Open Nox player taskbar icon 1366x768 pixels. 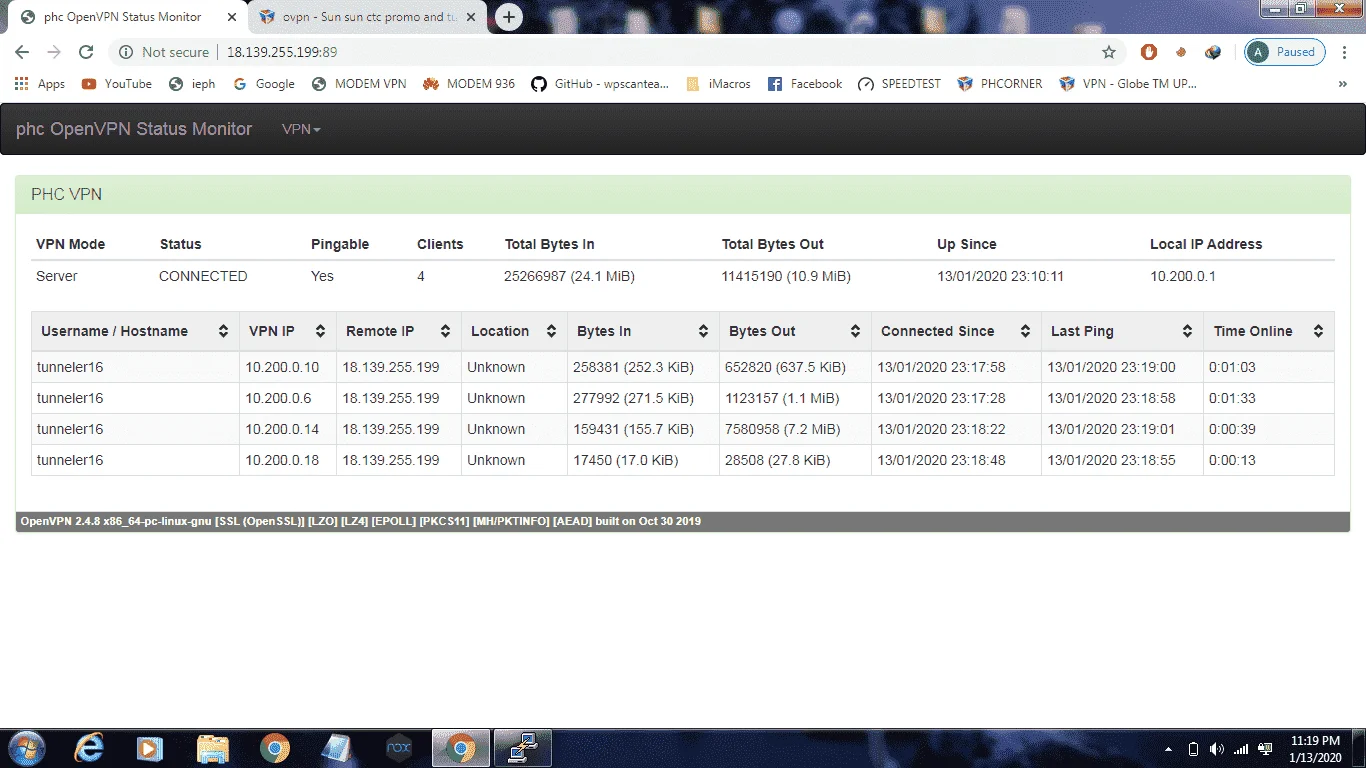coord(399,748)
